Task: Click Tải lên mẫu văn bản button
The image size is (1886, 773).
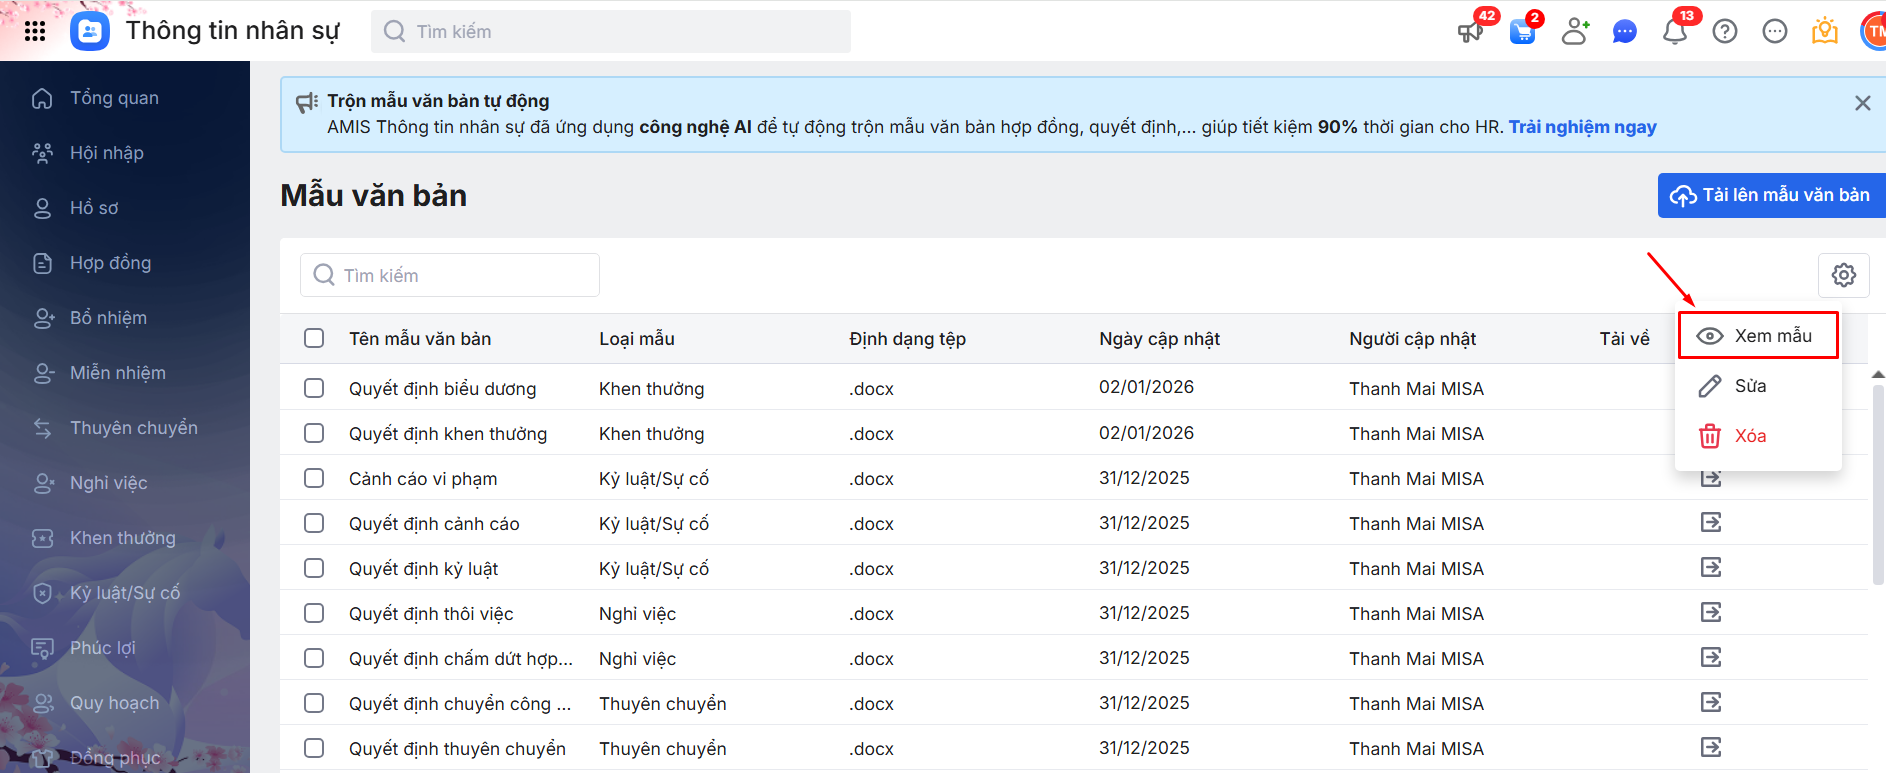Action: click(1771, 195)
